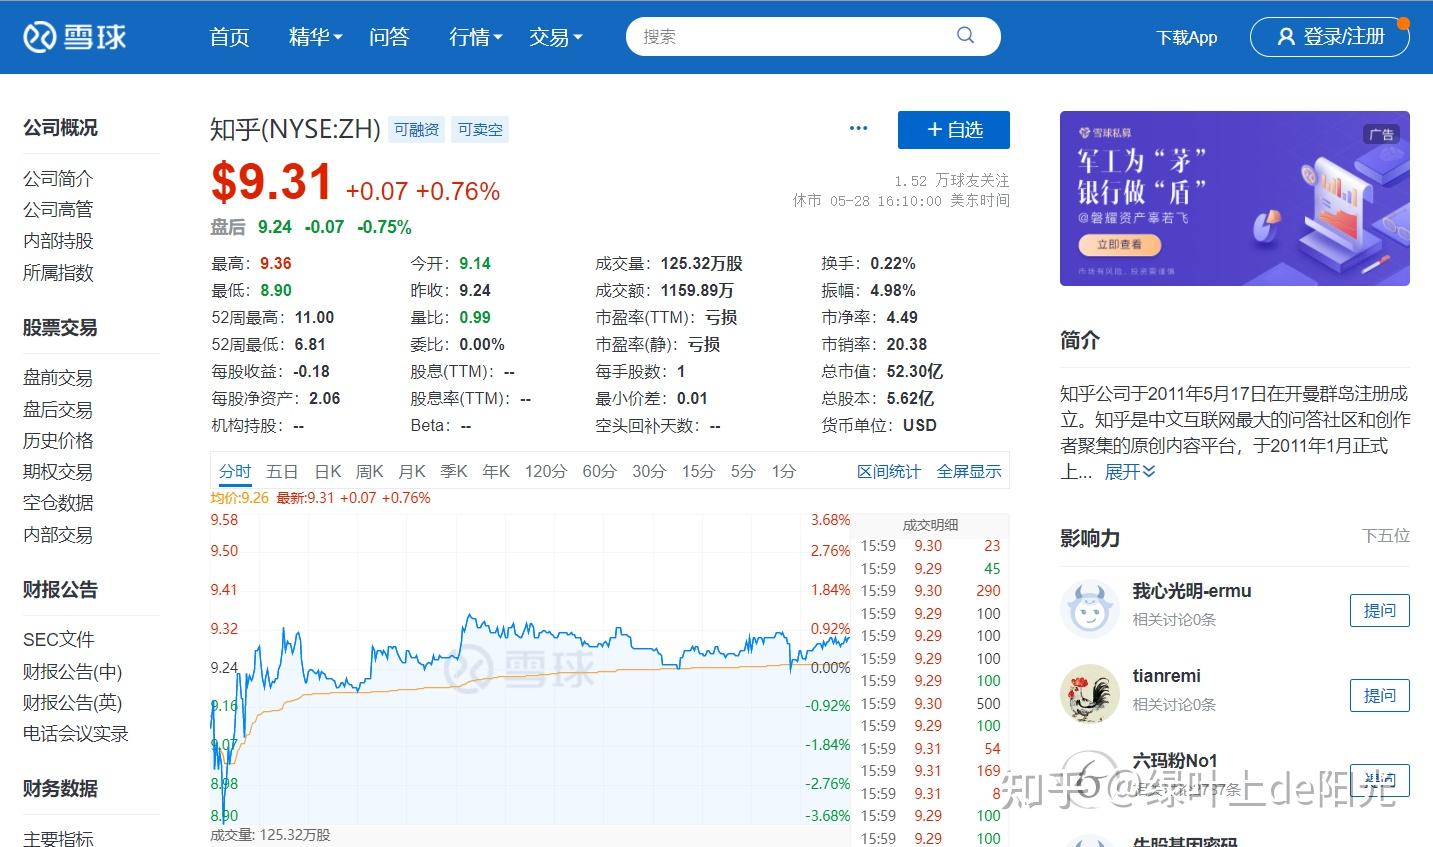Expand the 行情 dropdown menu
The height and width of the screenshot is (847, 1433).
(475, 37)
